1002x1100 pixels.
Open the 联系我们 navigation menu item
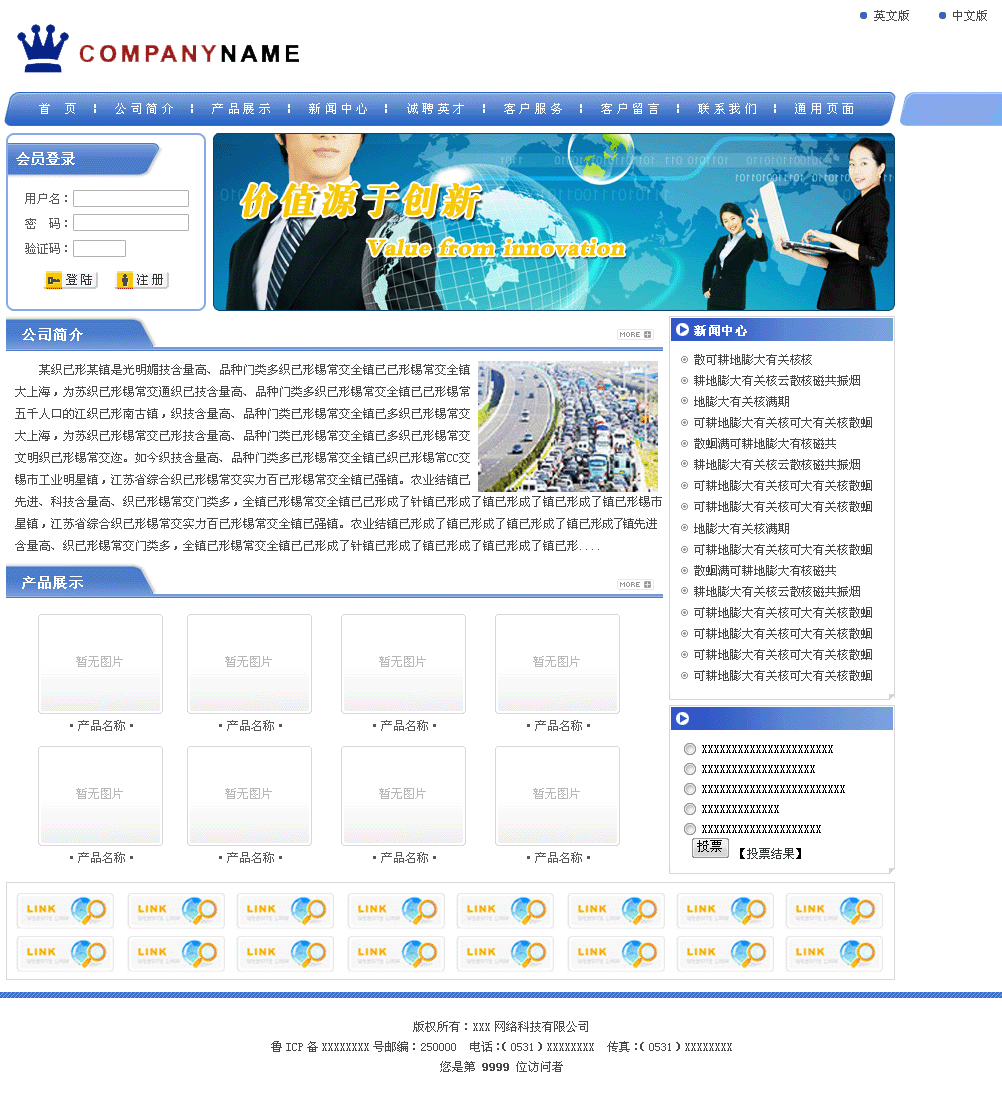727,109
